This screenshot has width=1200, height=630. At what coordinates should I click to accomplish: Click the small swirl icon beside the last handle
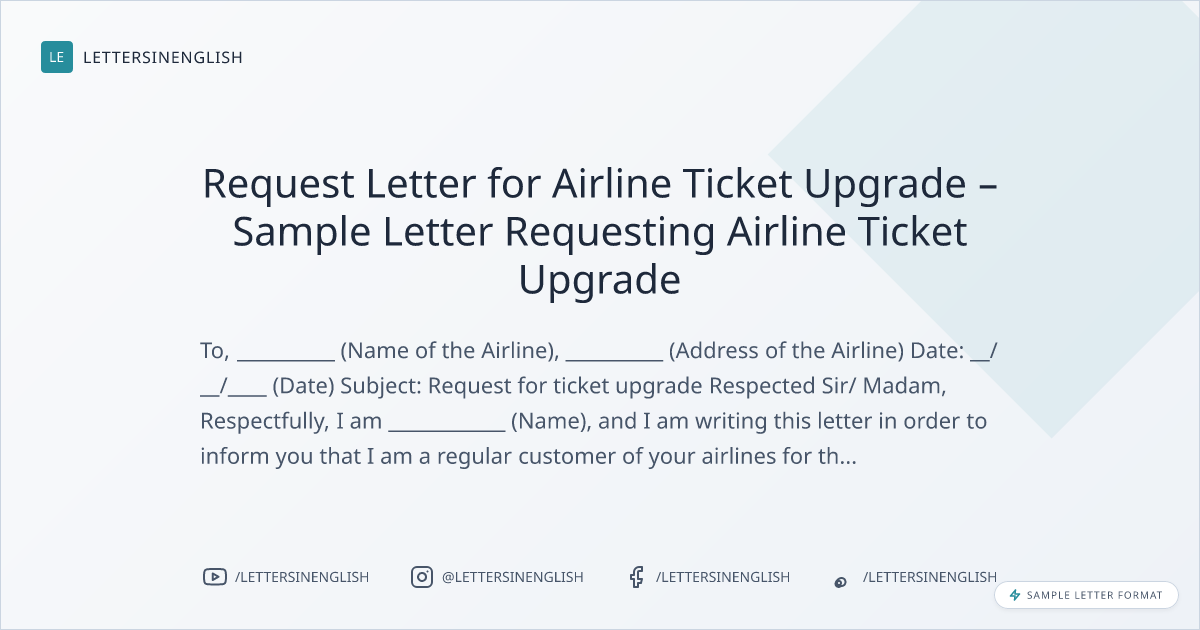click(841, 581)
